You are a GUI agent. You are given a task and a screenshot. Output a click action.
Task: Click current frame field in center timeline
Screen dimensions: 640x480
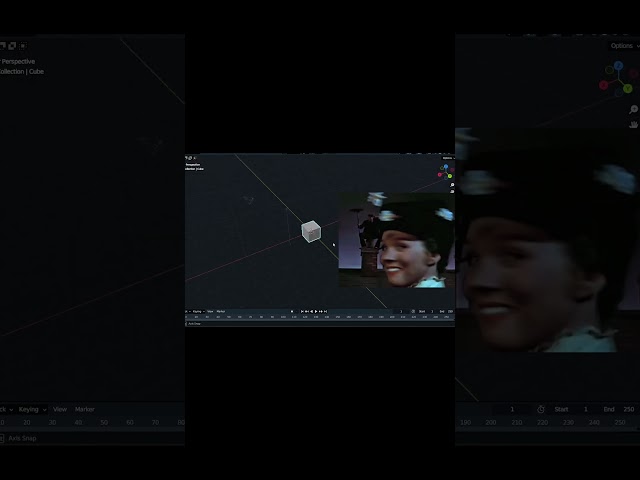point(401,311)
